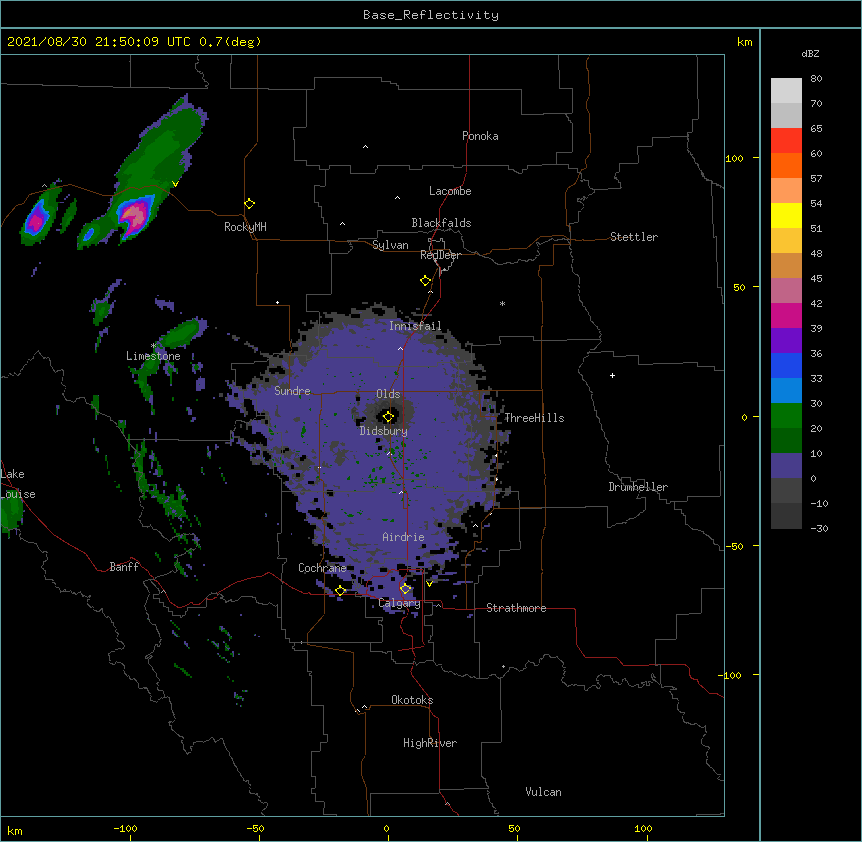Click the yellow 54 dBZ color swatch
The height and width of the screenshot is (842, 862).
tap(786, 215)
